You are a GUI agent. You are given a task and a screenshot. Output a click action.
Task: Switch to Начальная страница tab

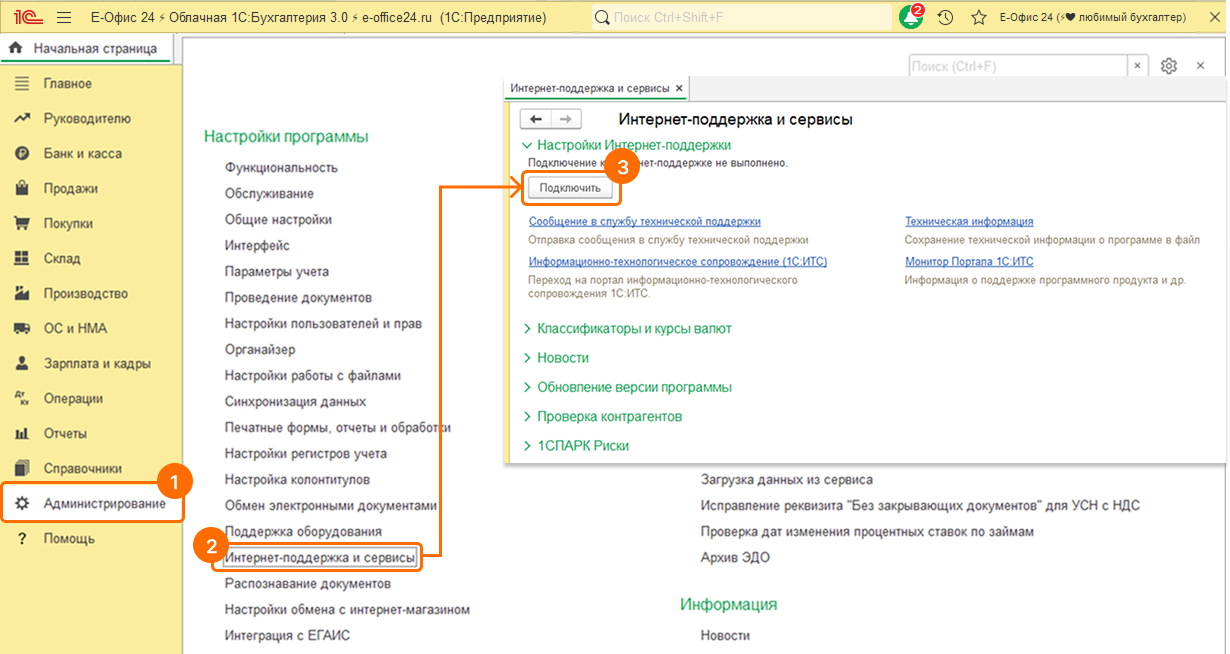[94, 48]
